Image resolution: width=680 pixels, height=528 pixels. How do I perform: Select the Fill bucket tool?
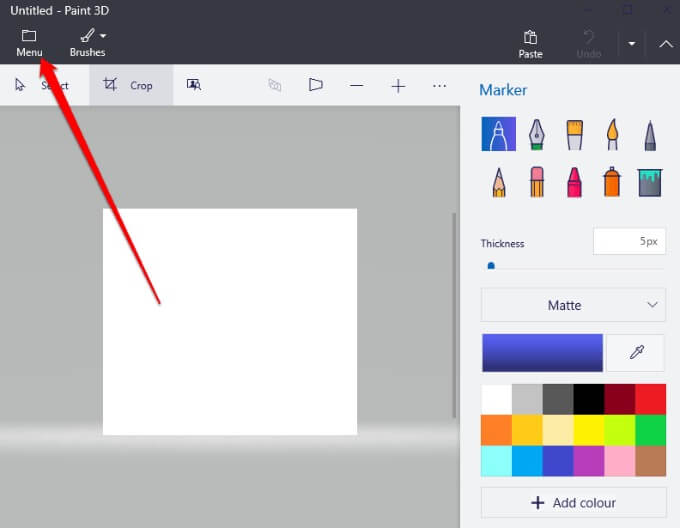(x=649, y=182)
